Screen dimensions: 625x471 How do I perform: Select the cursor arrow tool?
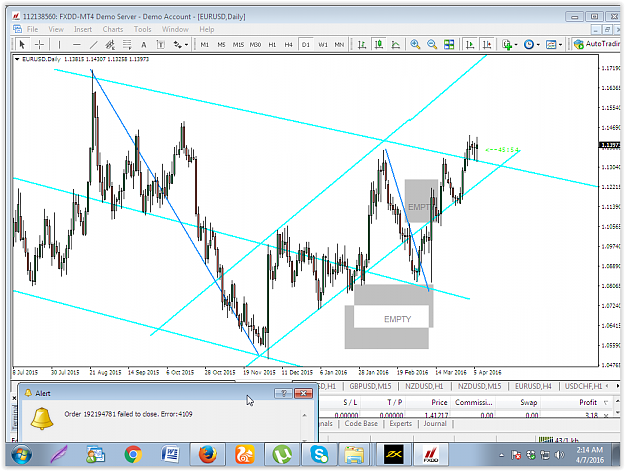22,45
